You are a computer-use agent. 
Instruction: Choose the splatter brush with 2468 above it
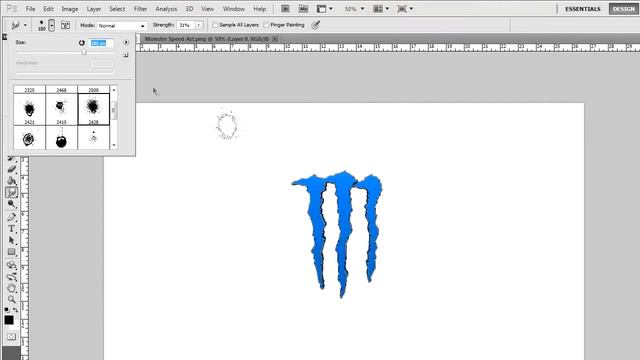point(61,109)
